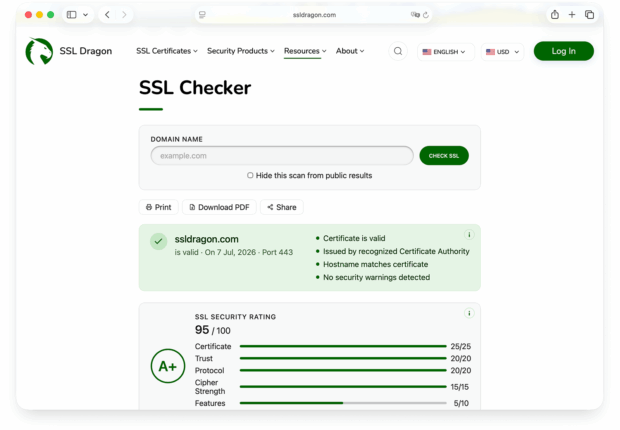Viewport: 620px width, 430px height.
Task: Click the 'Certificate is valid' line
Action: point(354,238)
